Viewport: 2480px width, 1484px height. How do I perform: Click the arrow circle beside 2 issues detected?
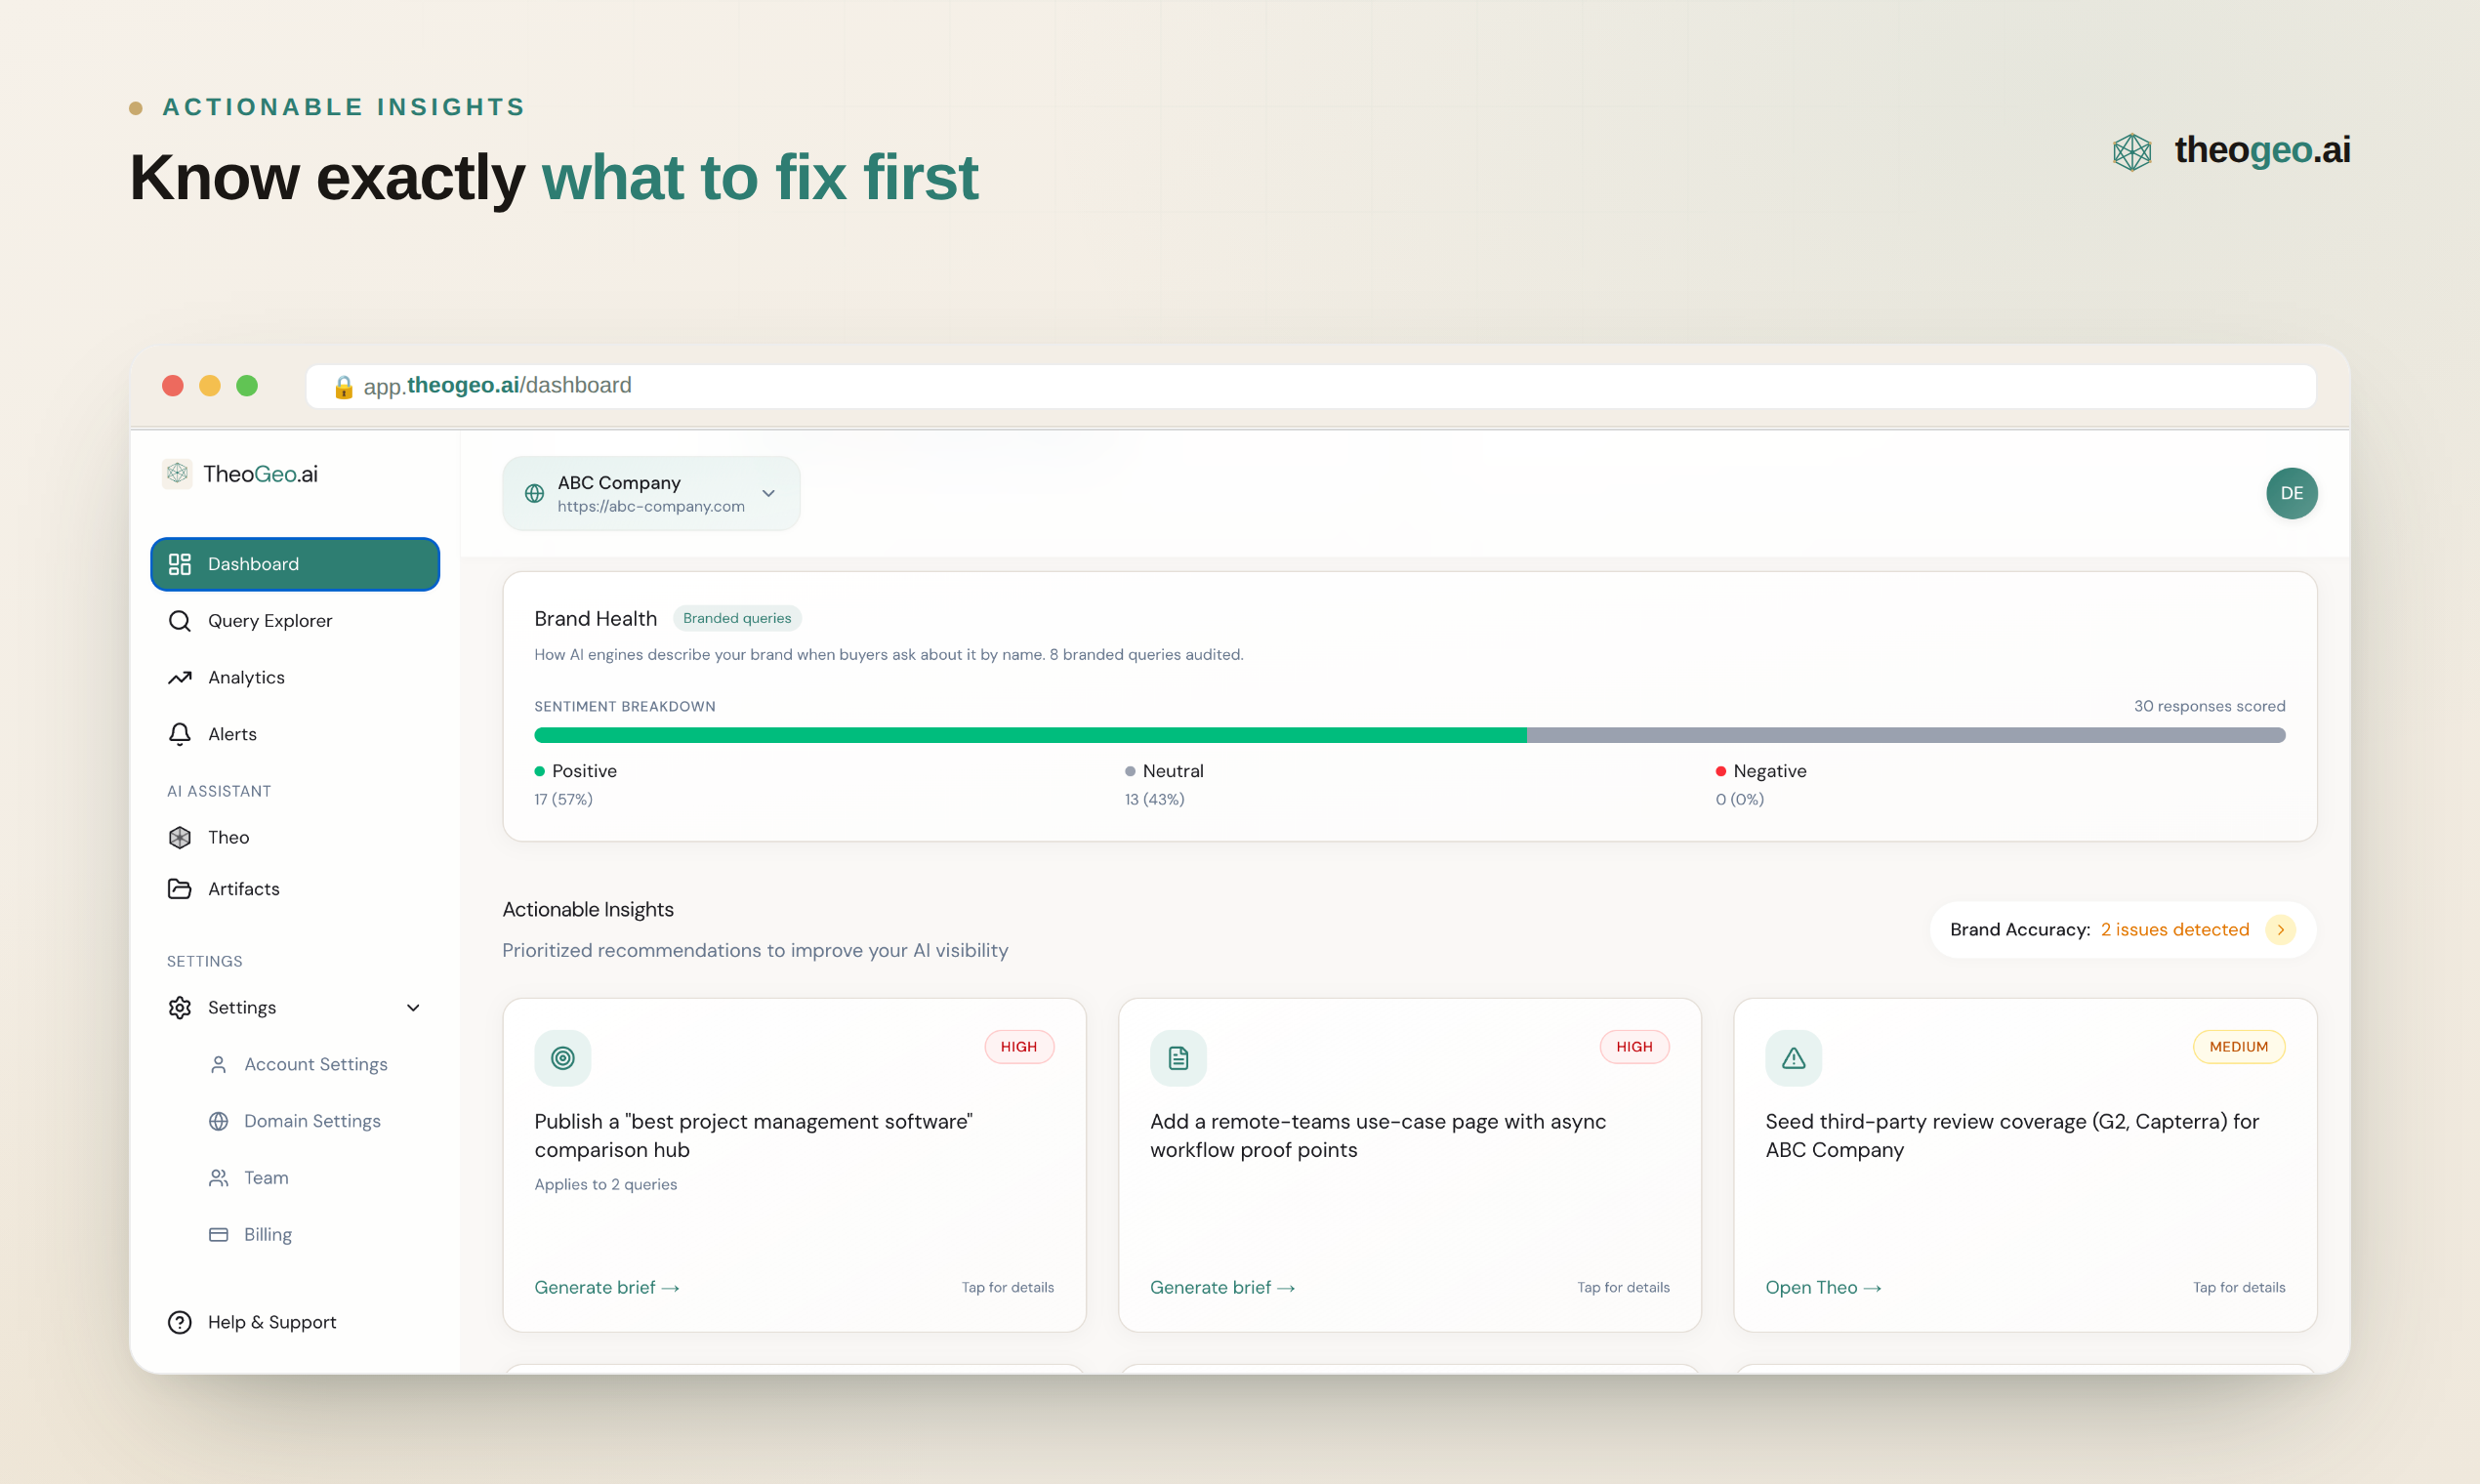point(2280,930)
